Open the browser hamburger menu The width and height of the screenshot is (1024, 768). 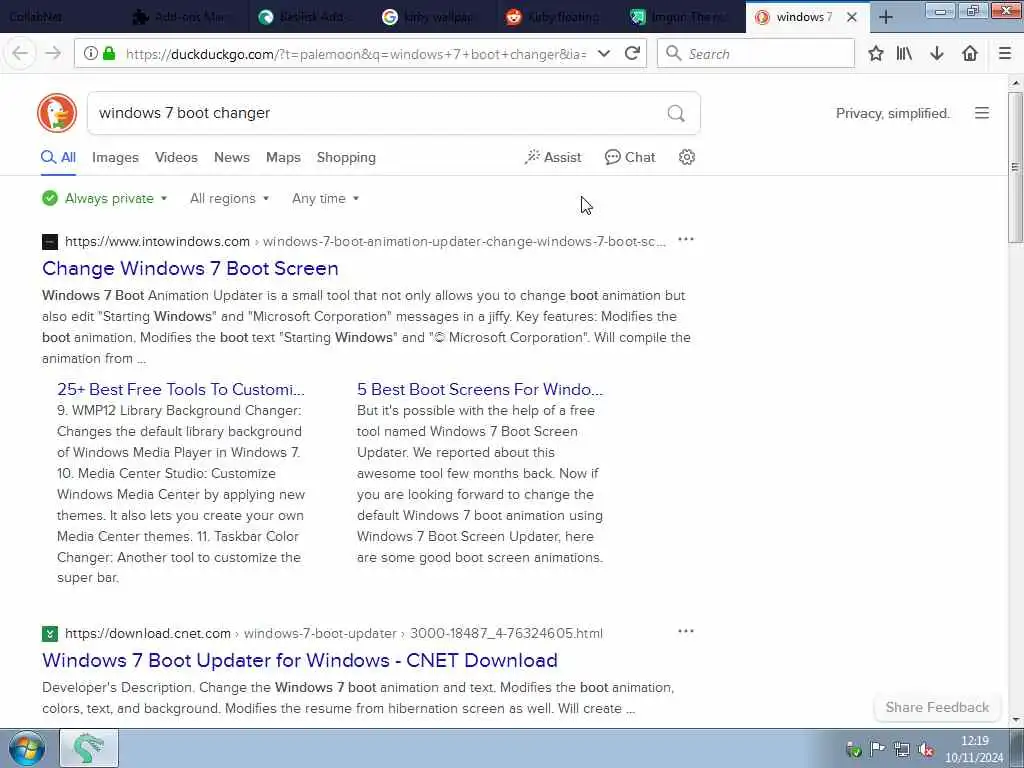click(x=1005, y=54)
